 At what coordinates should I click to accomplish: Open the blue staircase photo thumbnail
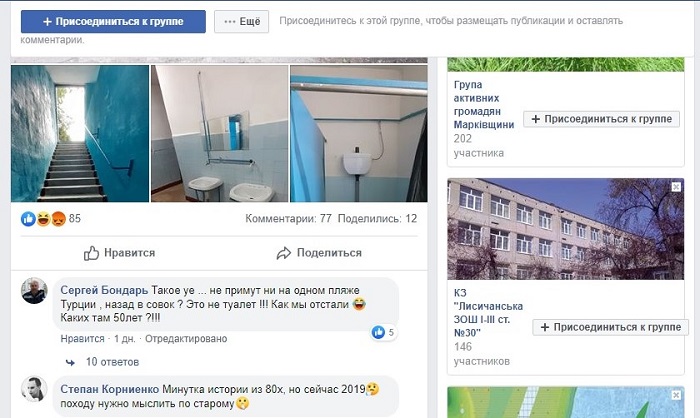coord(80,134)
